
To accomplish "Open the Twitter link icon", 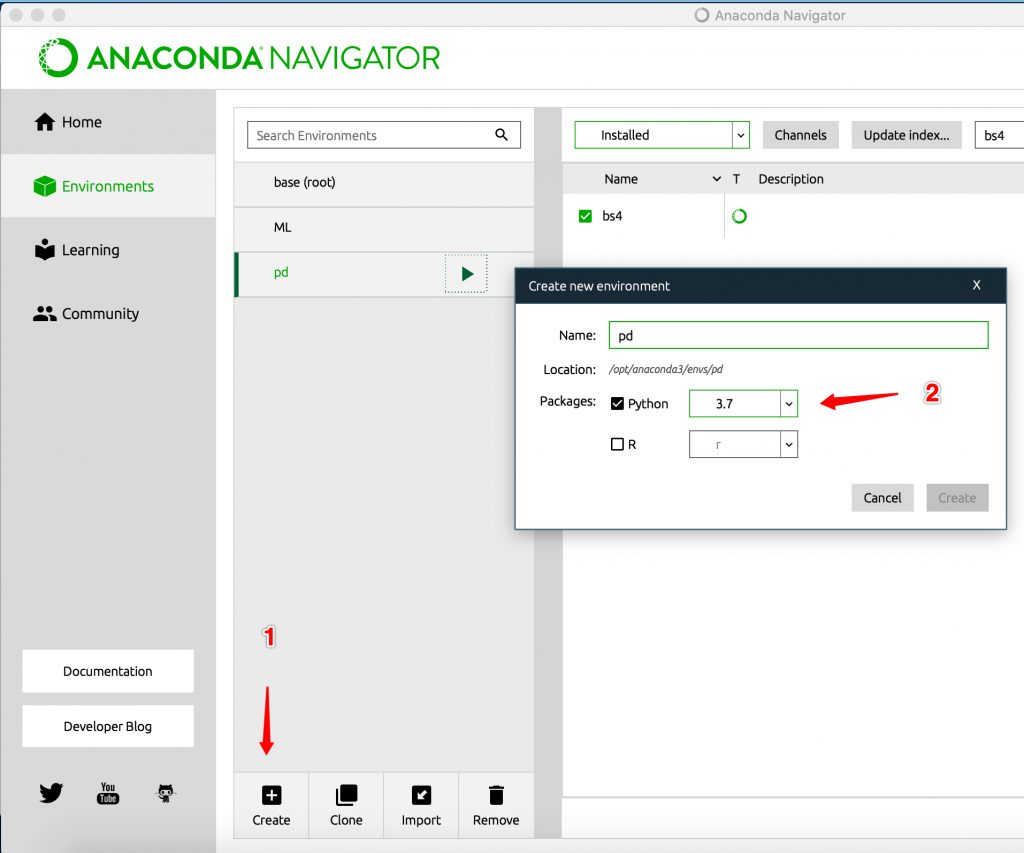I will (51, 793).
